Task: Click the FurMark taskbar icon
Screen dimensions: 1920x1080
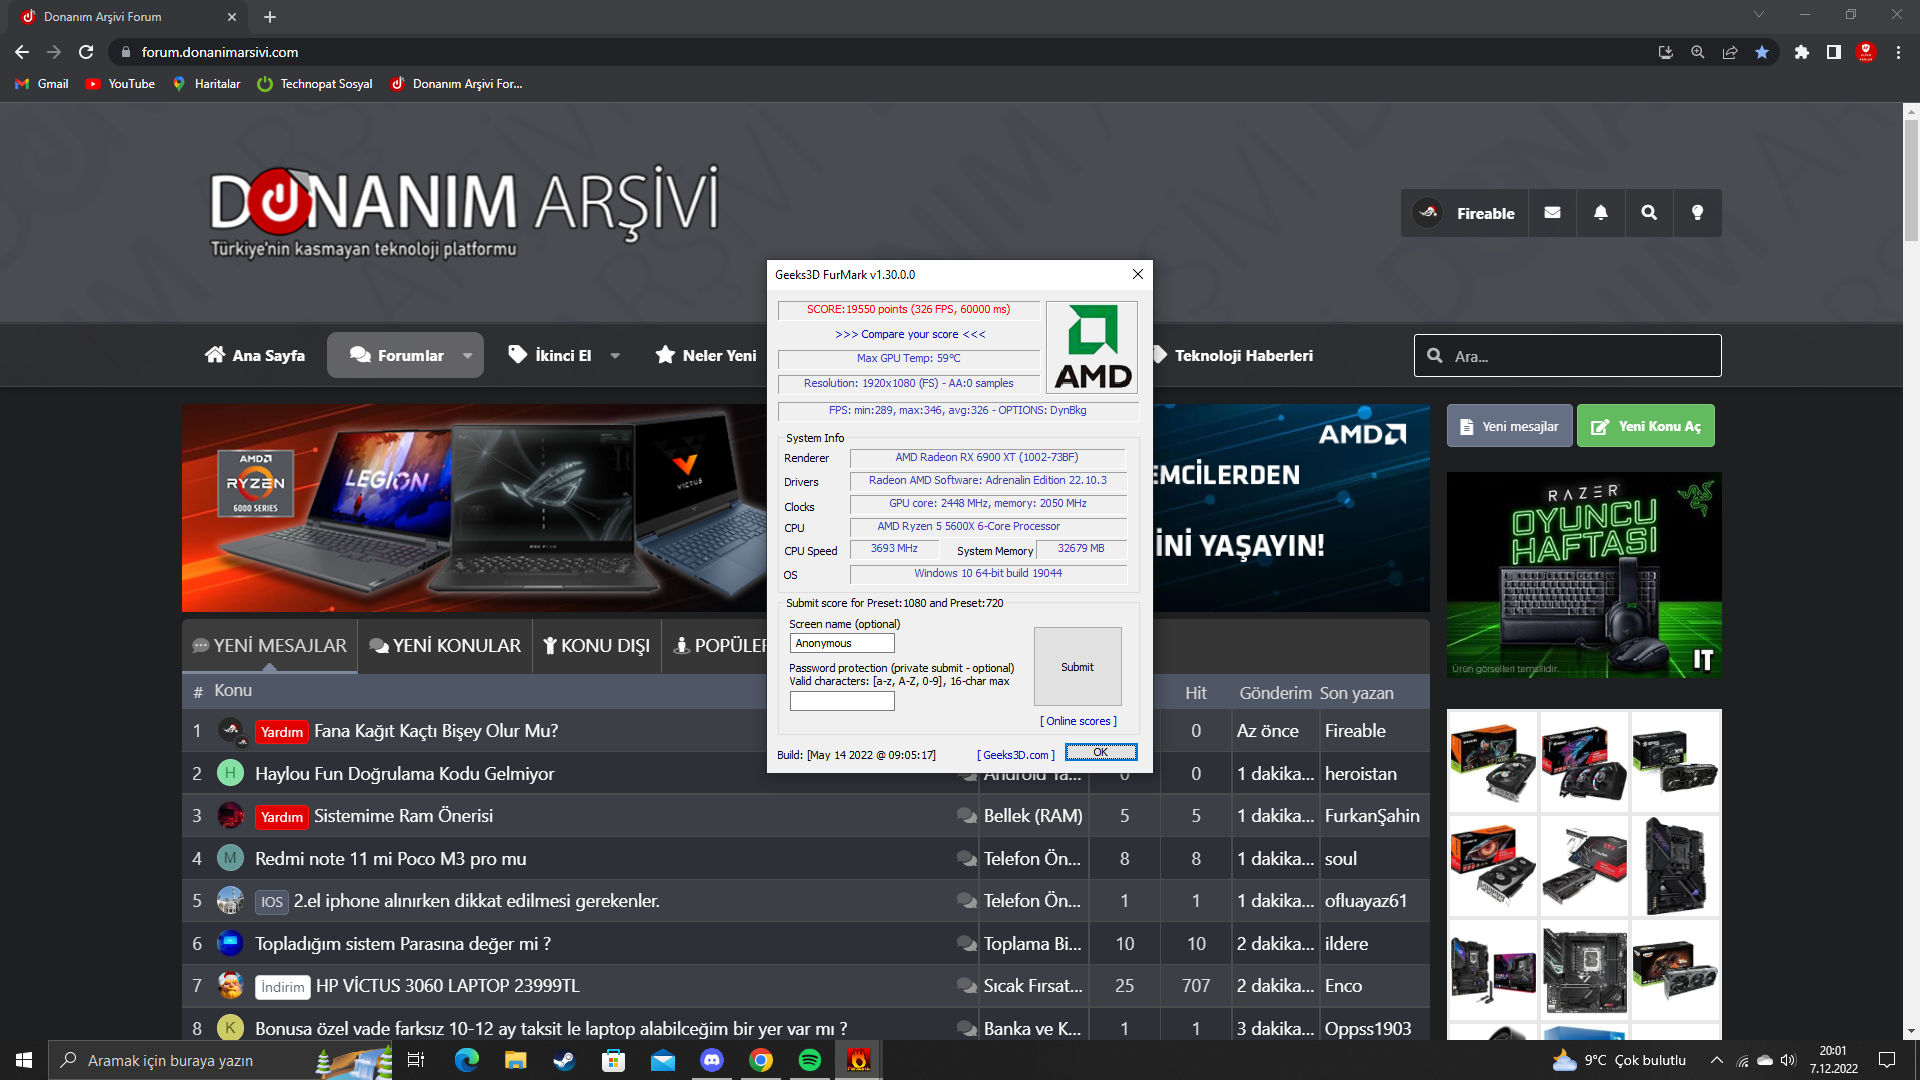Action: point(859,1060)
